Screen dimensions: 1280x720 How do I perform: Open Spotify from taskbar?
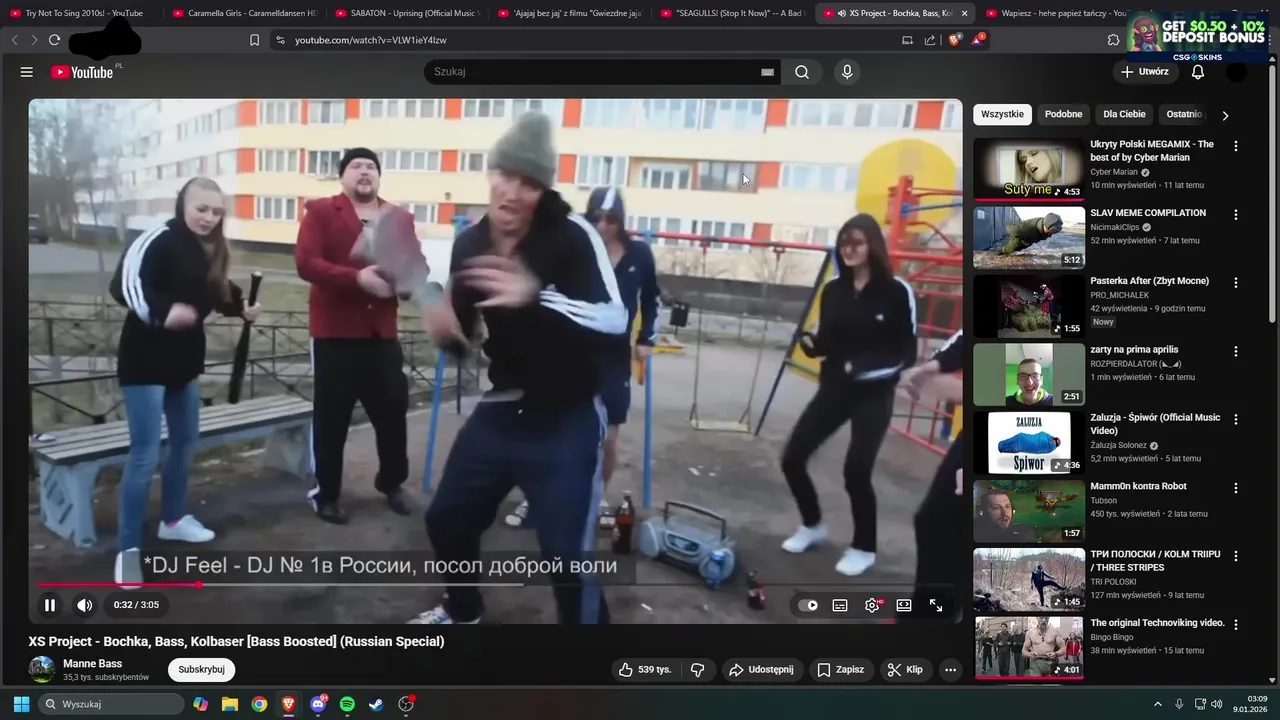tap(347, 704)
